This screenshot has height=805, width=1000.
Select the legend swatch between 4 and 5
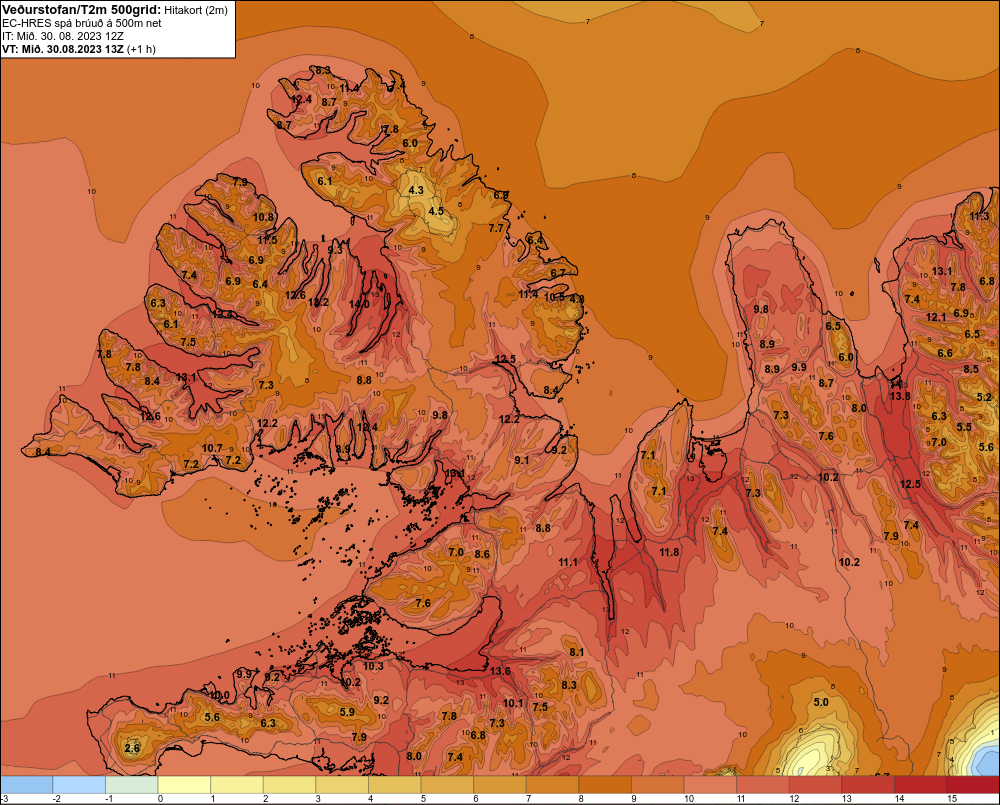[x=394, y=785]
